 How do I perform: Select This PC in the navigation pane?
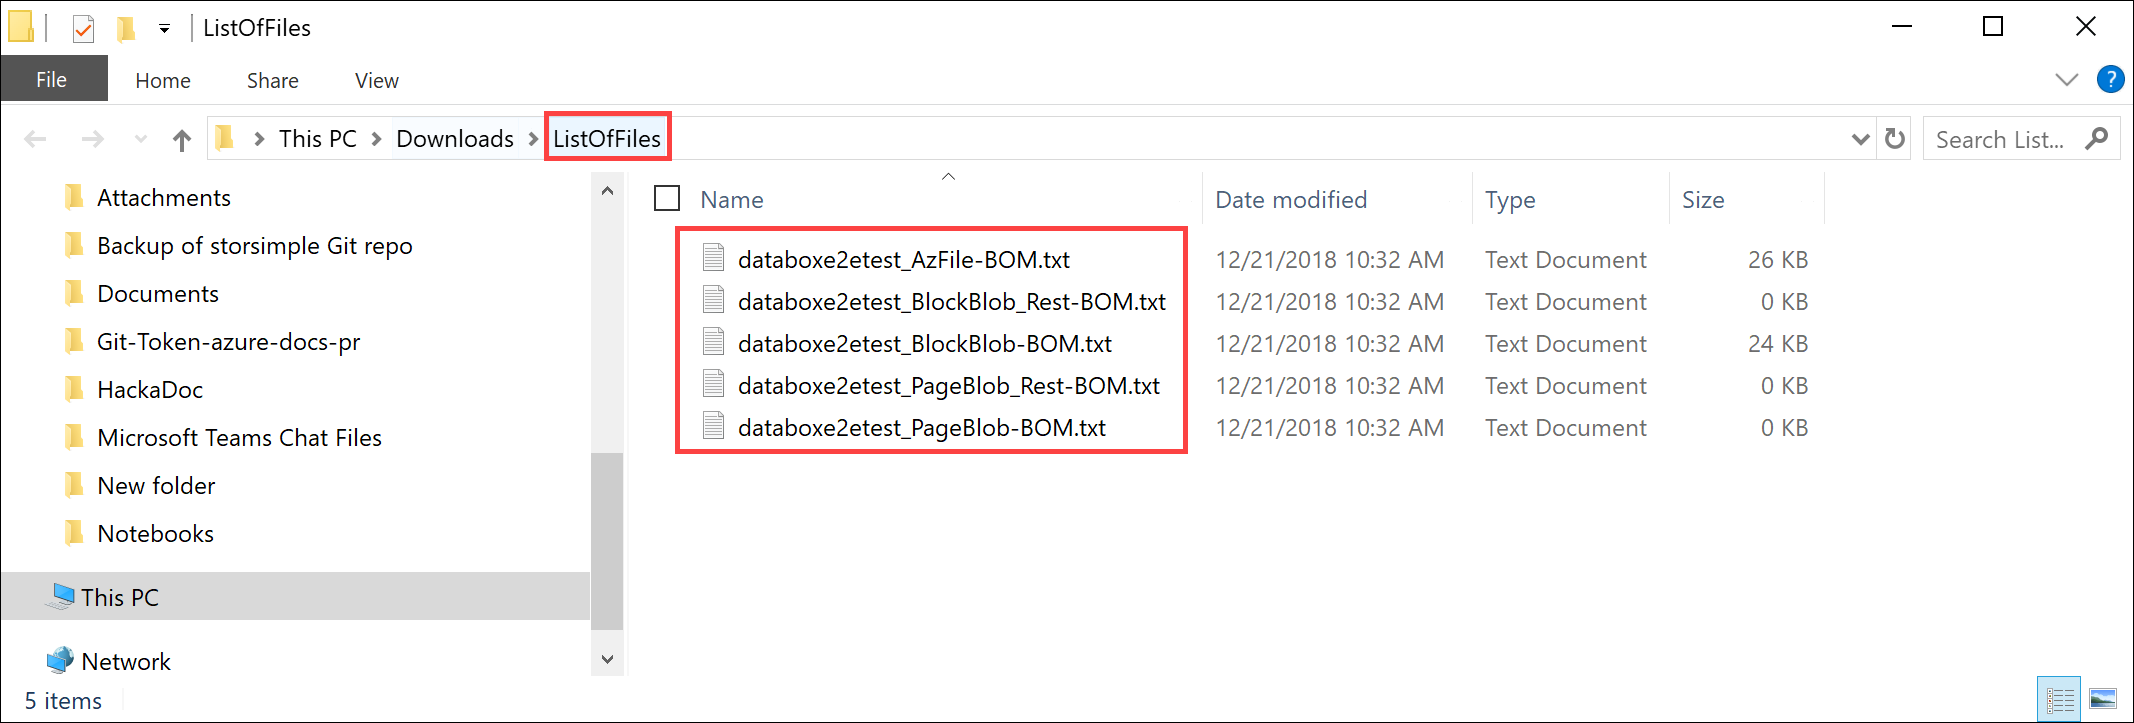click(119, 597)
